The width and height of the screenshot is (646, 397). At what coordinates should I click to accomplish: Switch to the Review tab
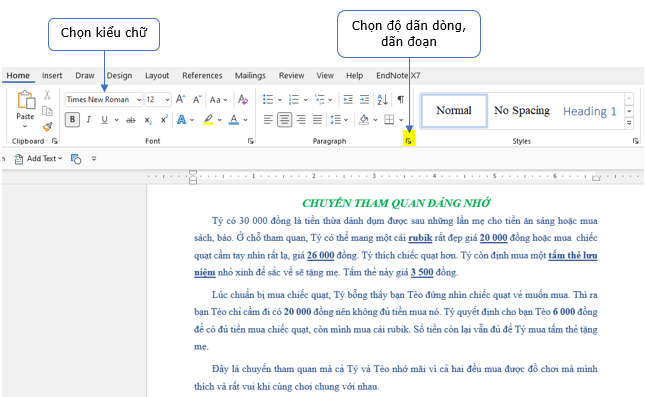click(291, 75)
